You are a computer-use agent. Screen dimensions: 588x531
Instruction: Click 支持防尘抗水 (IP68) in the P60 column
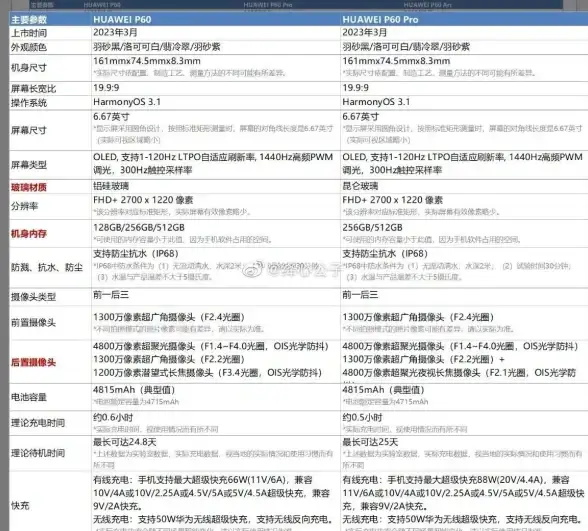click(x=136, y=254)
